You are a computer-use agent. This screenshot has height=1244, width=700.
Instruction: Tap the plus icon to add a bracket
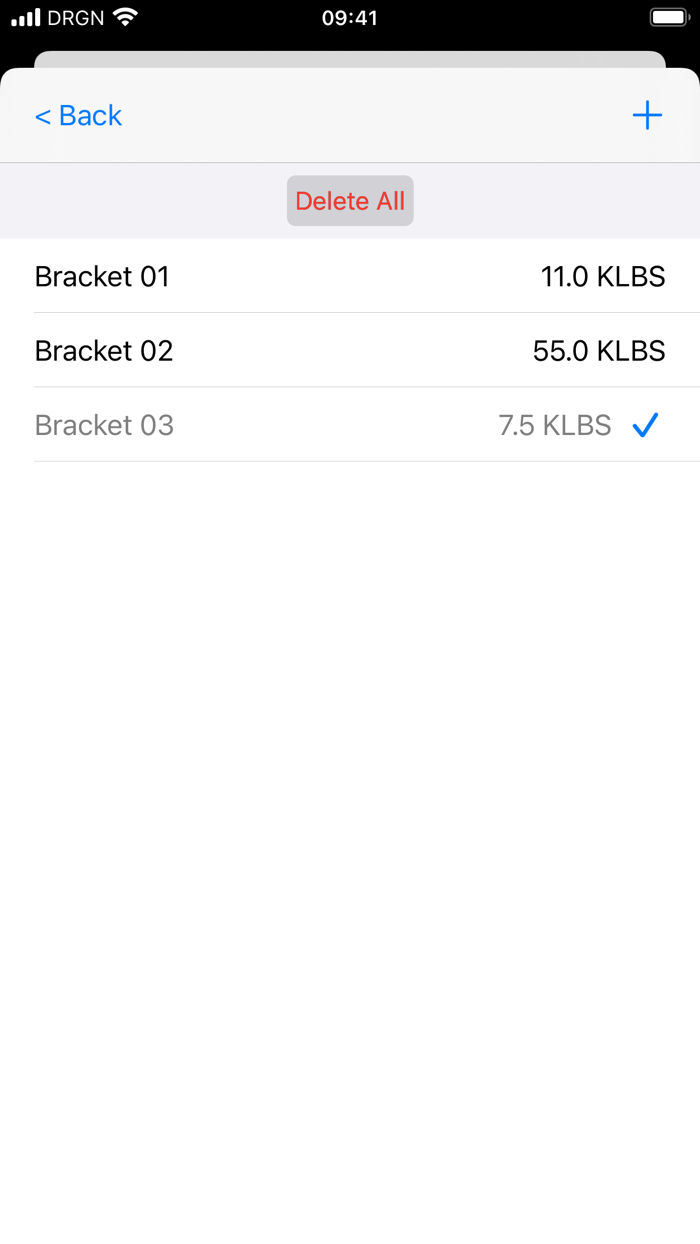(x=648, y=115)
